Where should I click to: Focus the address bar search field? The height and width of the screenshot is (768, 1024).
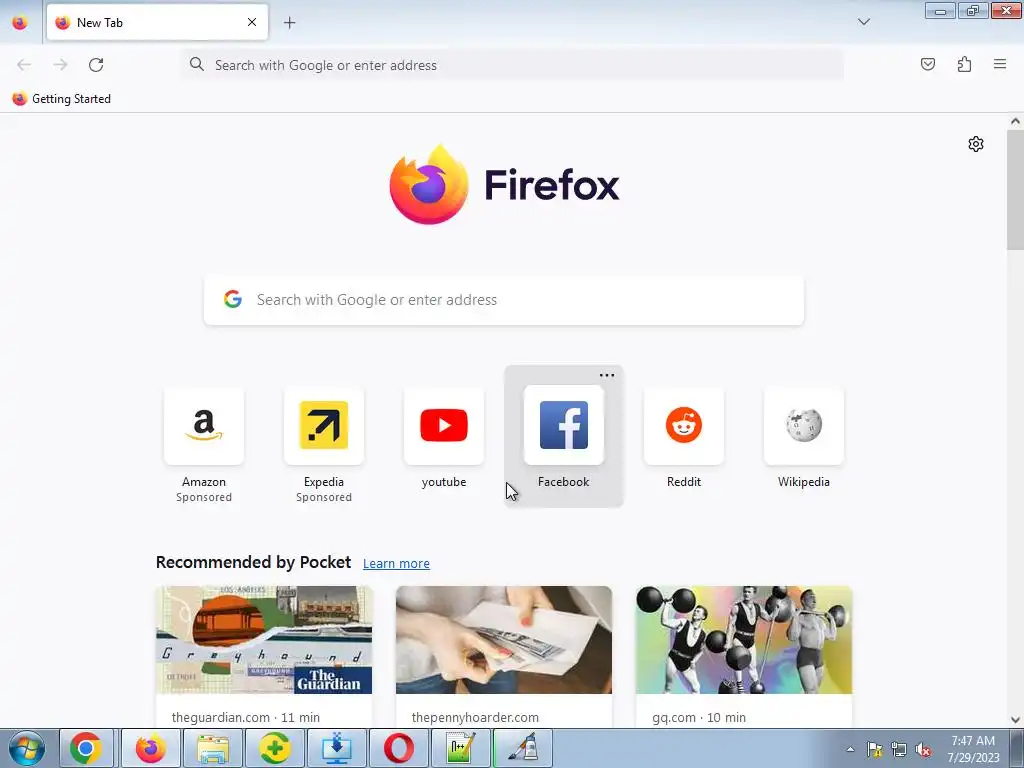pos(513,65)
